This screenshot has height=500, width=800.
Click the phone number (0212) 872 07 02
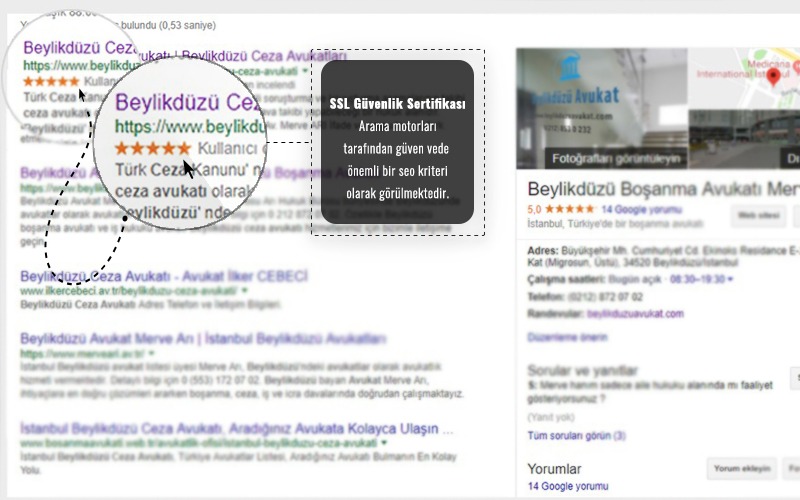coord(605,296)
